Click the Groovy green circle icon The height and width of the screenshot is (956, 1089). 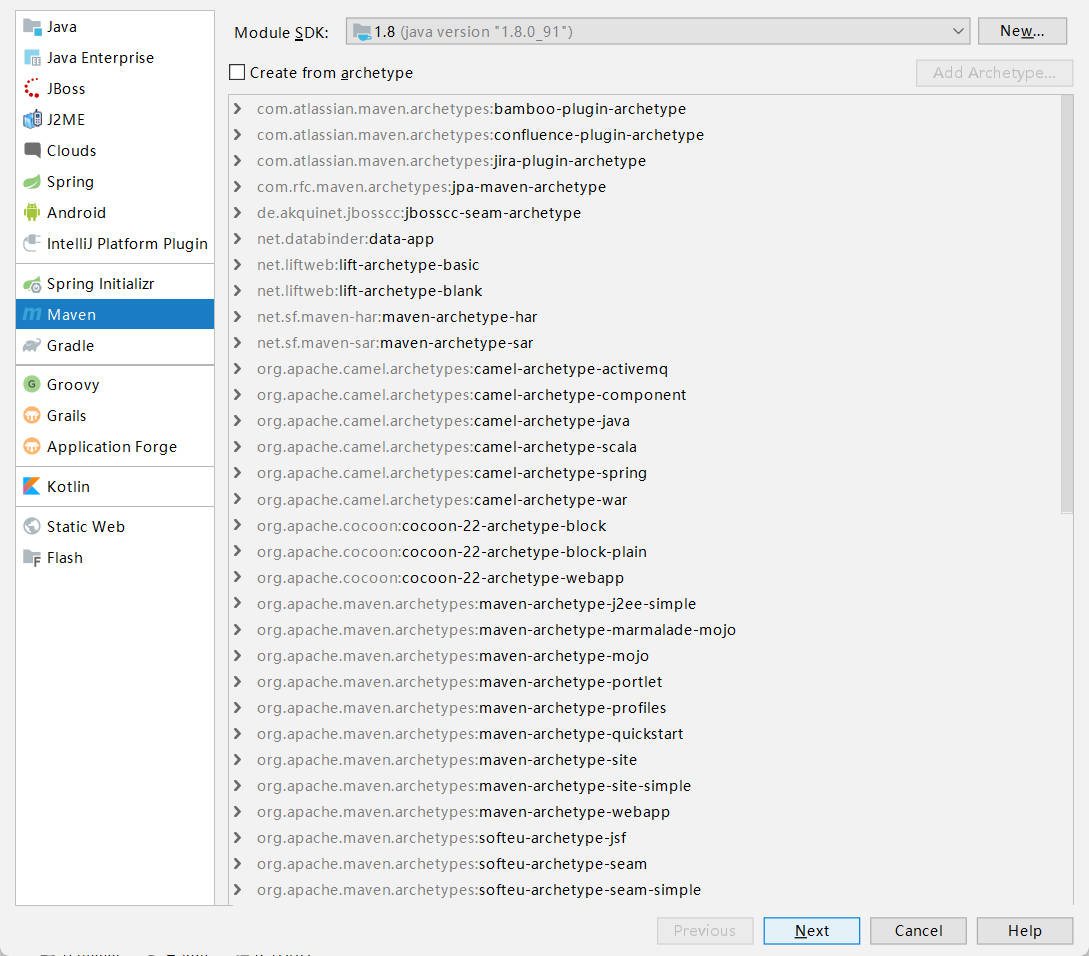32,385
